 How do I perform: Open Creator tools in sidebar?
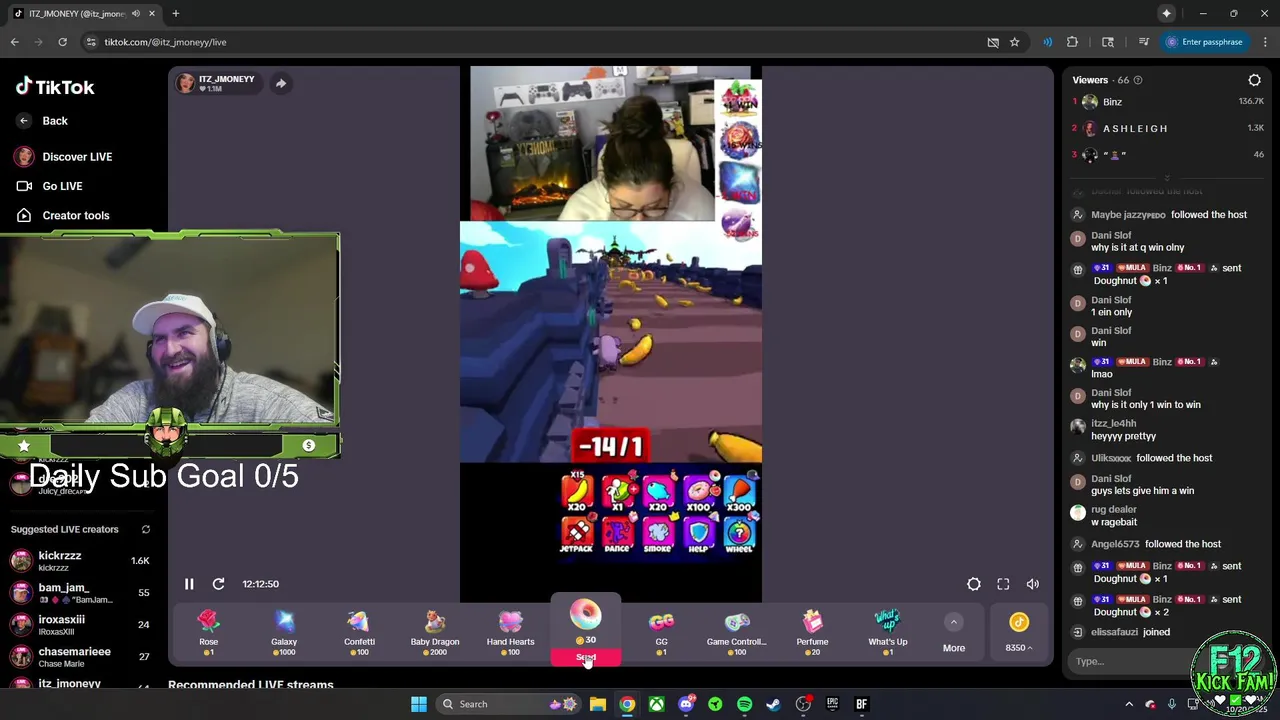pyautogui.click(x=63, y=215)
